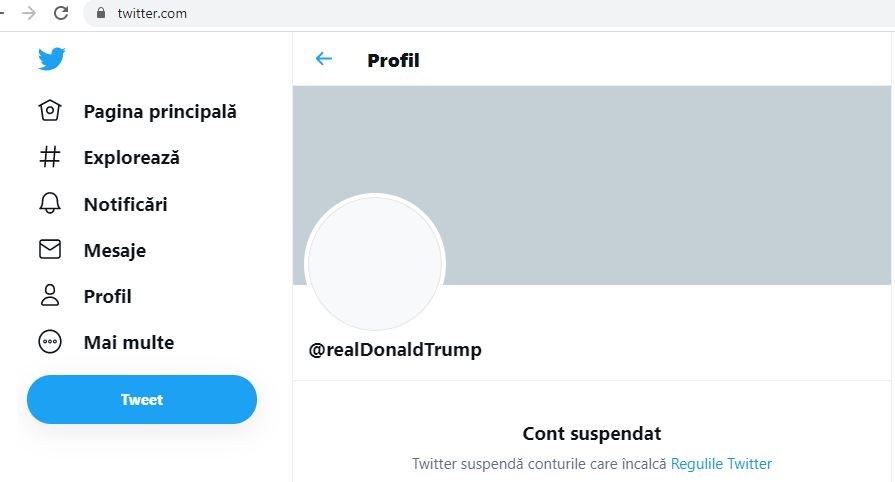Select the Pagina principală text label

(x=160, y=111)
